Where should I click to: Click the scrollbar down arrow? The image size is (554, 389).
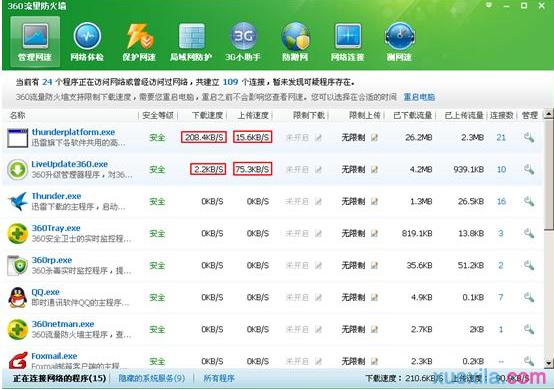point(548,363)
